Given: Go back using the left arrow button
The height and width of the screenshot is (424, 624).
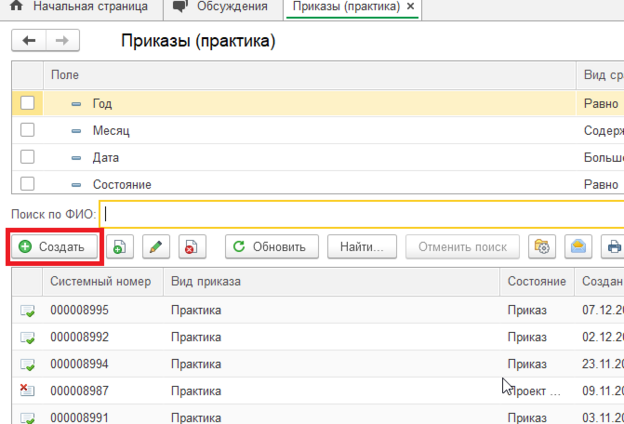Looking at the screenshot, I should [x=29, y=41].
